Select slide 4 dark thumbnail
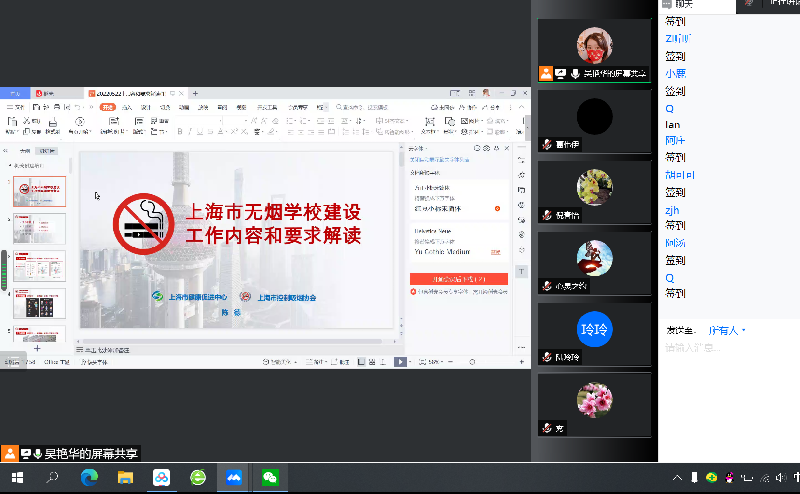This screenshot has width=800, height=494. point(39,304)
